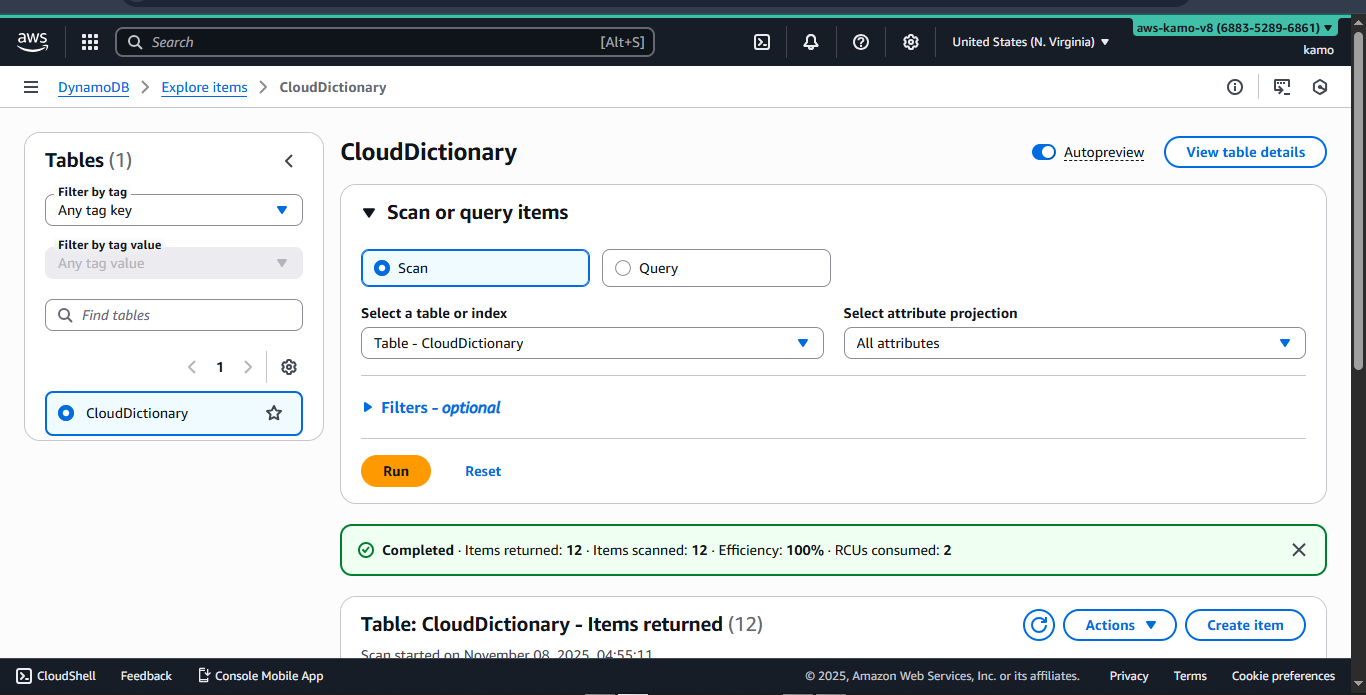Open the hamburger navigation menu
The height and width of the screenshot is (695, 1366).
click(x=30, y=87)
